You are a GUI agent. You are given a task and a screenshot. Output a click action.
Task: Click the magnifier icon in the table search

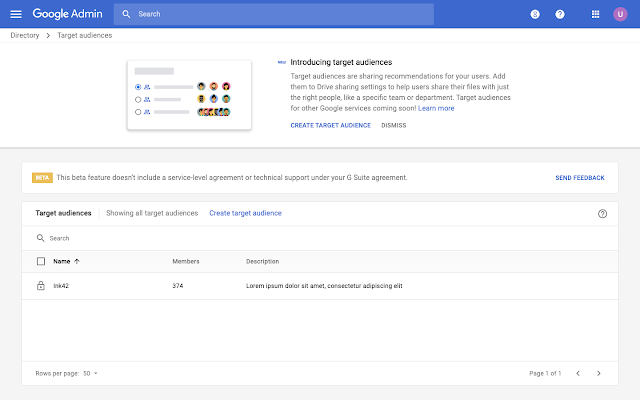[x=40, y=238]
